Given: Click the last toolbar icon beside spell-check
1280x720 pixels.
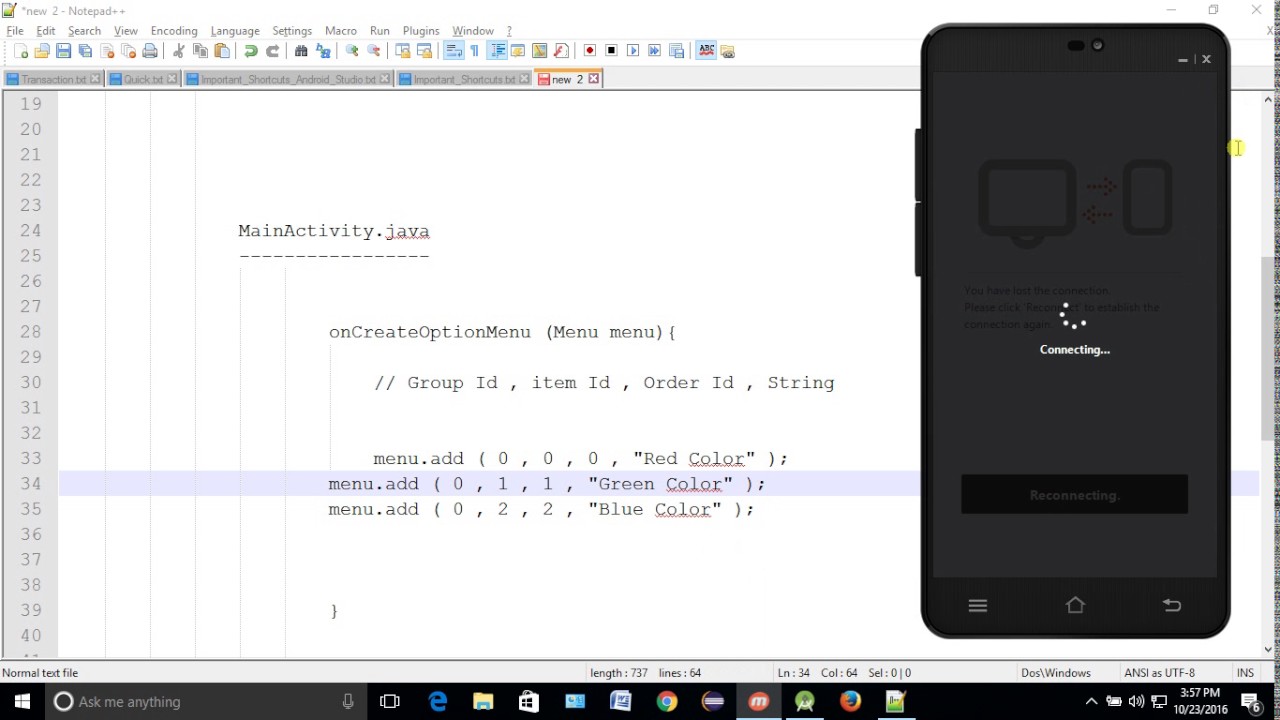Looking at the screenshot, I should tap(727, 51).
